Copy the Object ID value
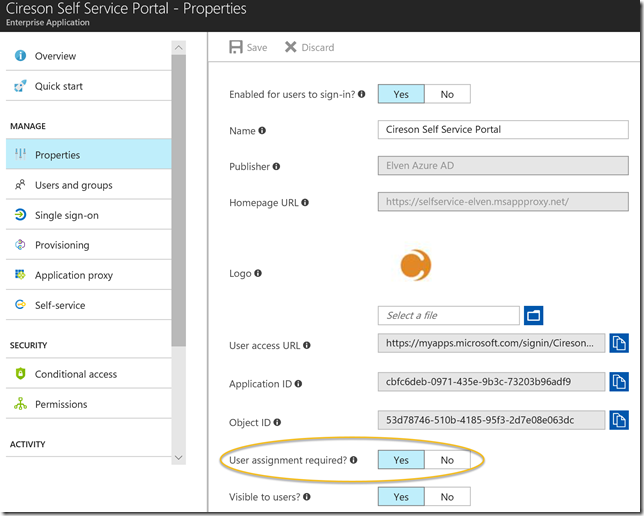The width and height of the screenshot is (644, 516). tap(619, 420)
